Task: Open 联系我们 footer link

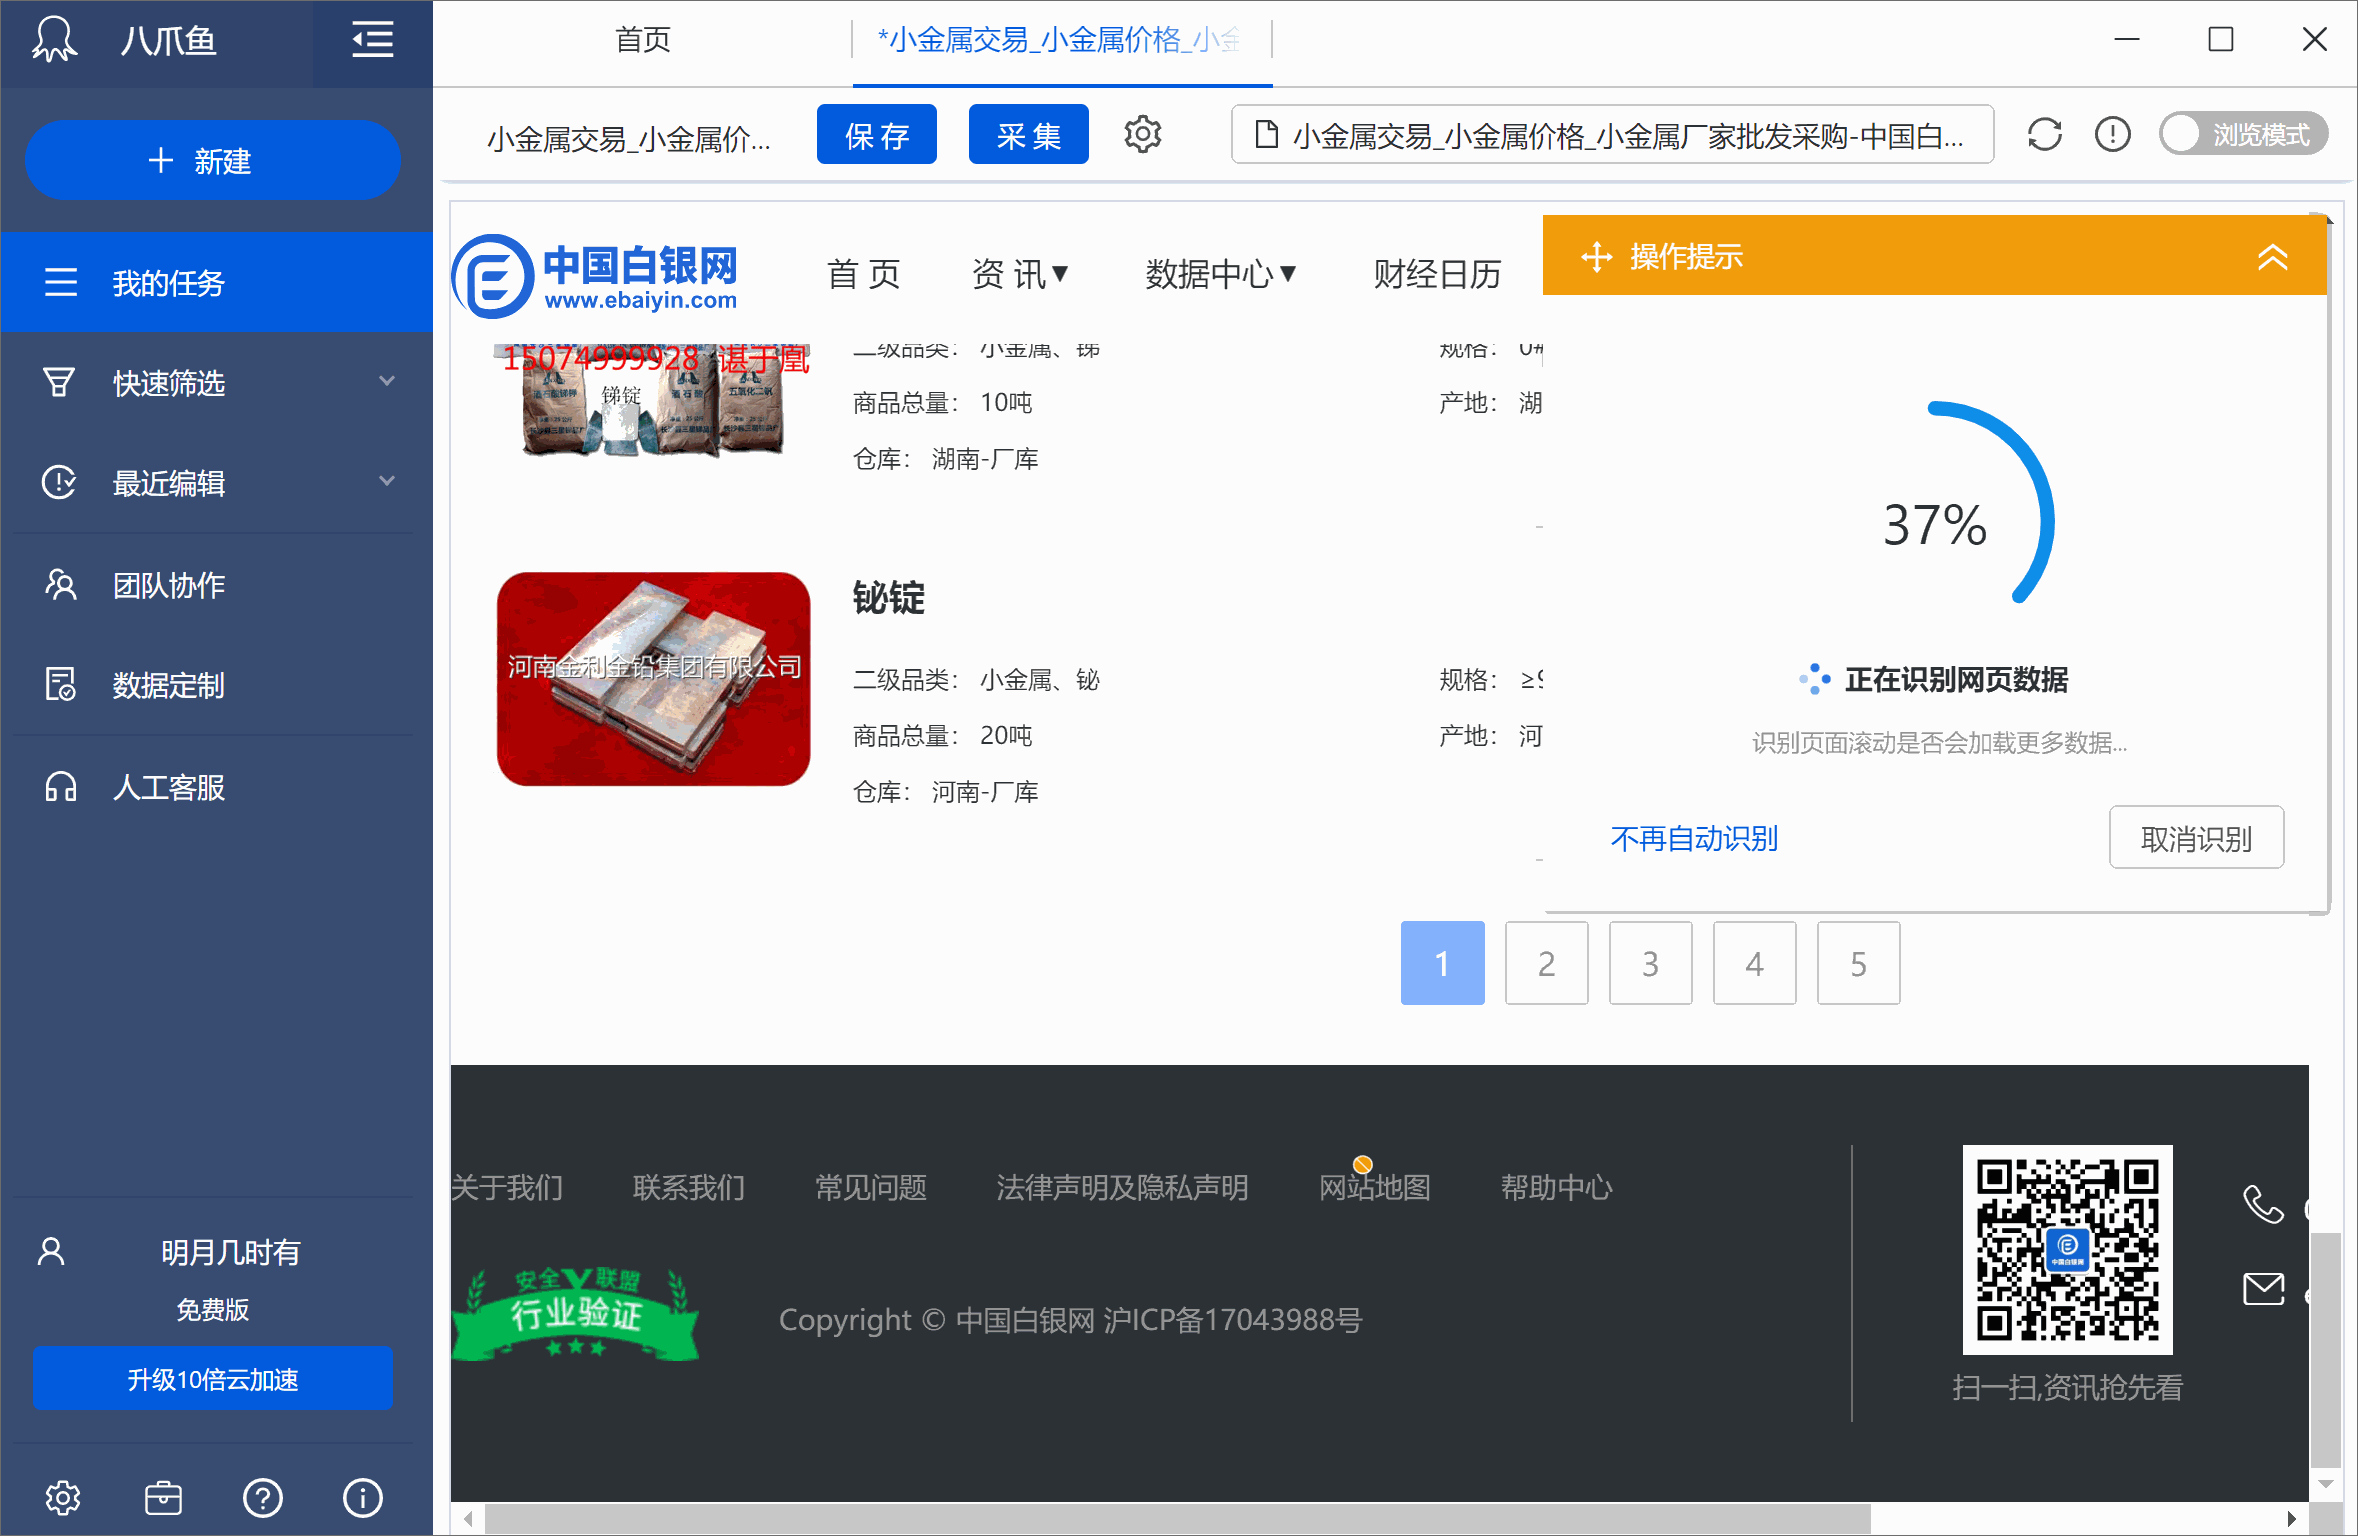Action: (x=689, y=1187)
